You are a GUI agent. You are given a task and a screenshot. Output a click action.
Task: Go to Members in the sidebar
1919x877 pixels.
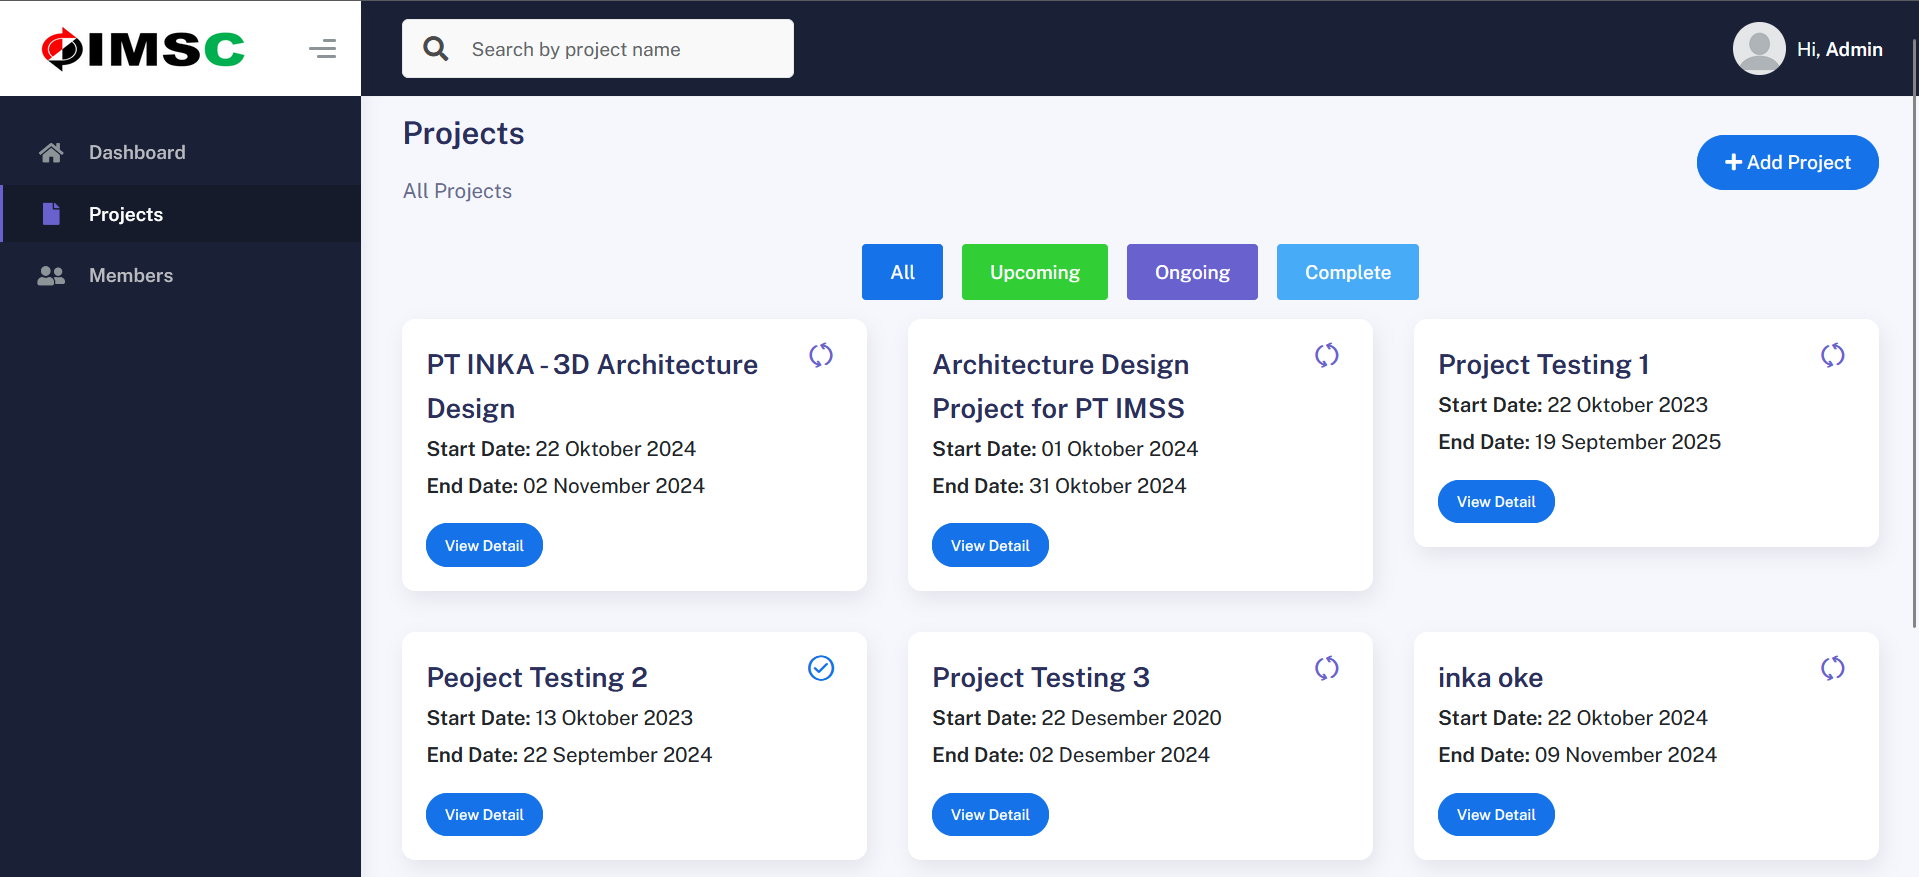(x=130, y=275)
